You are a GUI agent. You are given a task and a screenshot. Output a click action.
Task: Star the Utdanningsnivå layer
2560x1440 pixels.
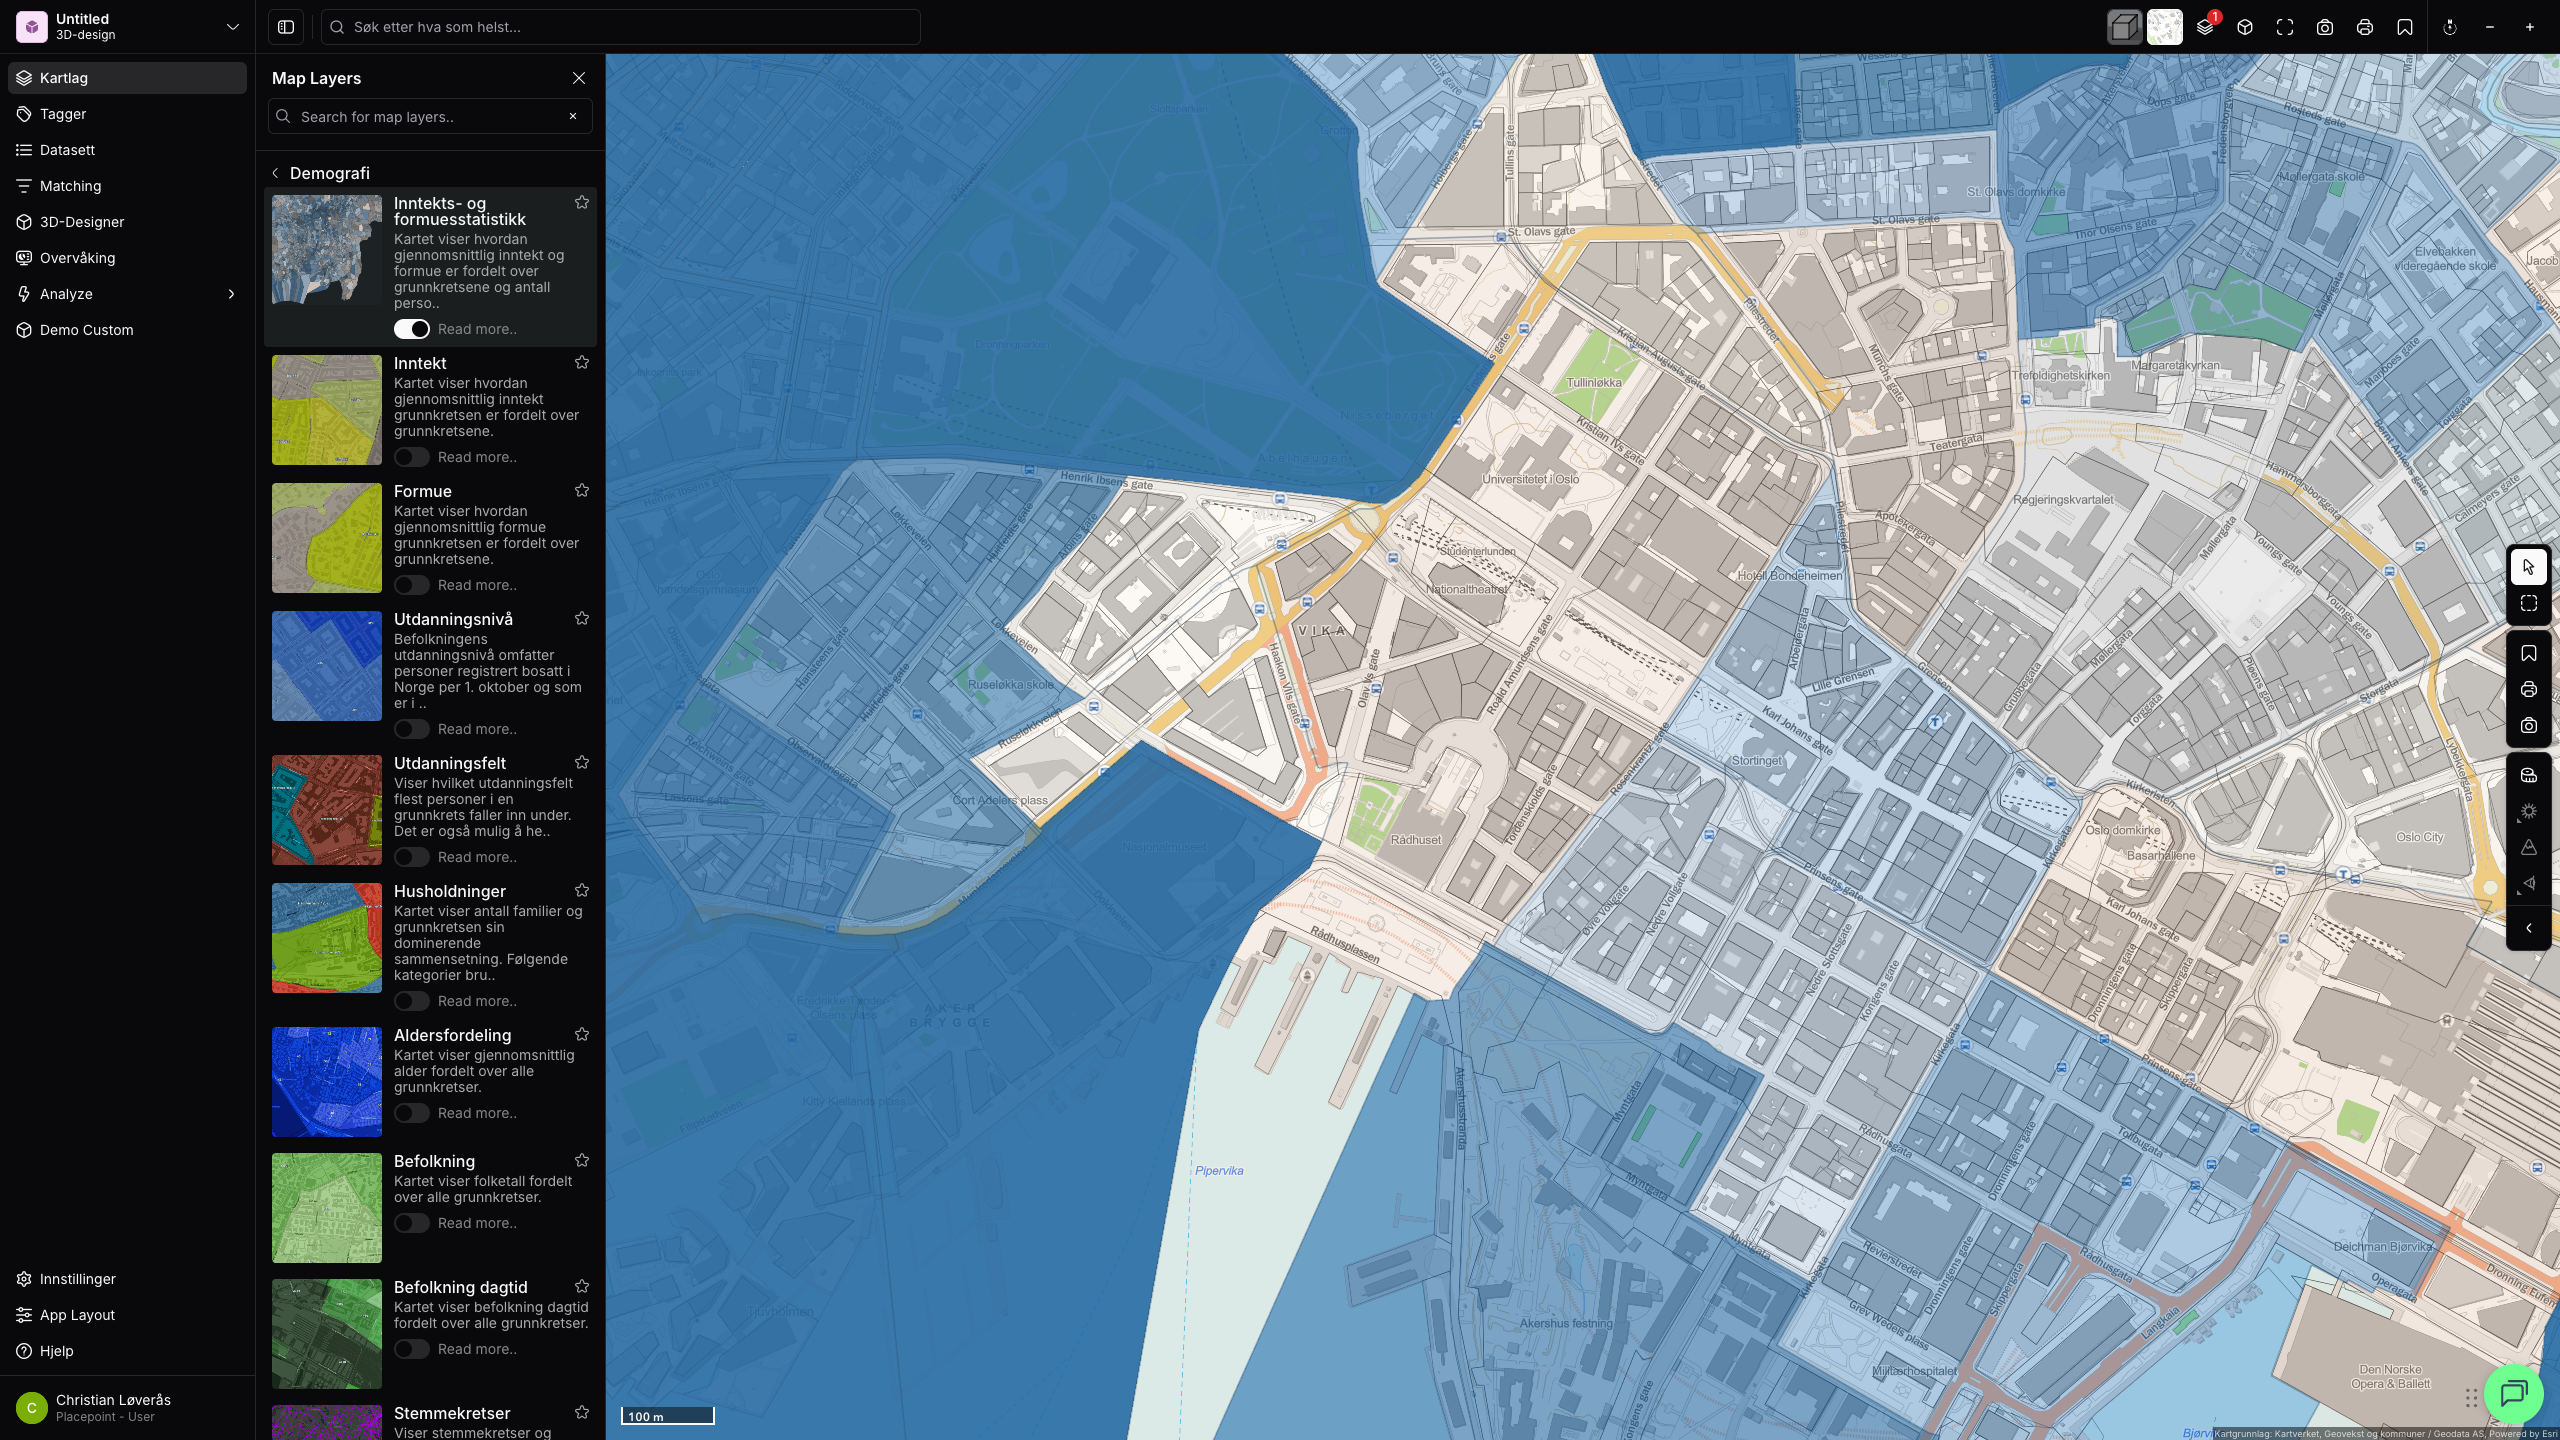pos(582,618)
